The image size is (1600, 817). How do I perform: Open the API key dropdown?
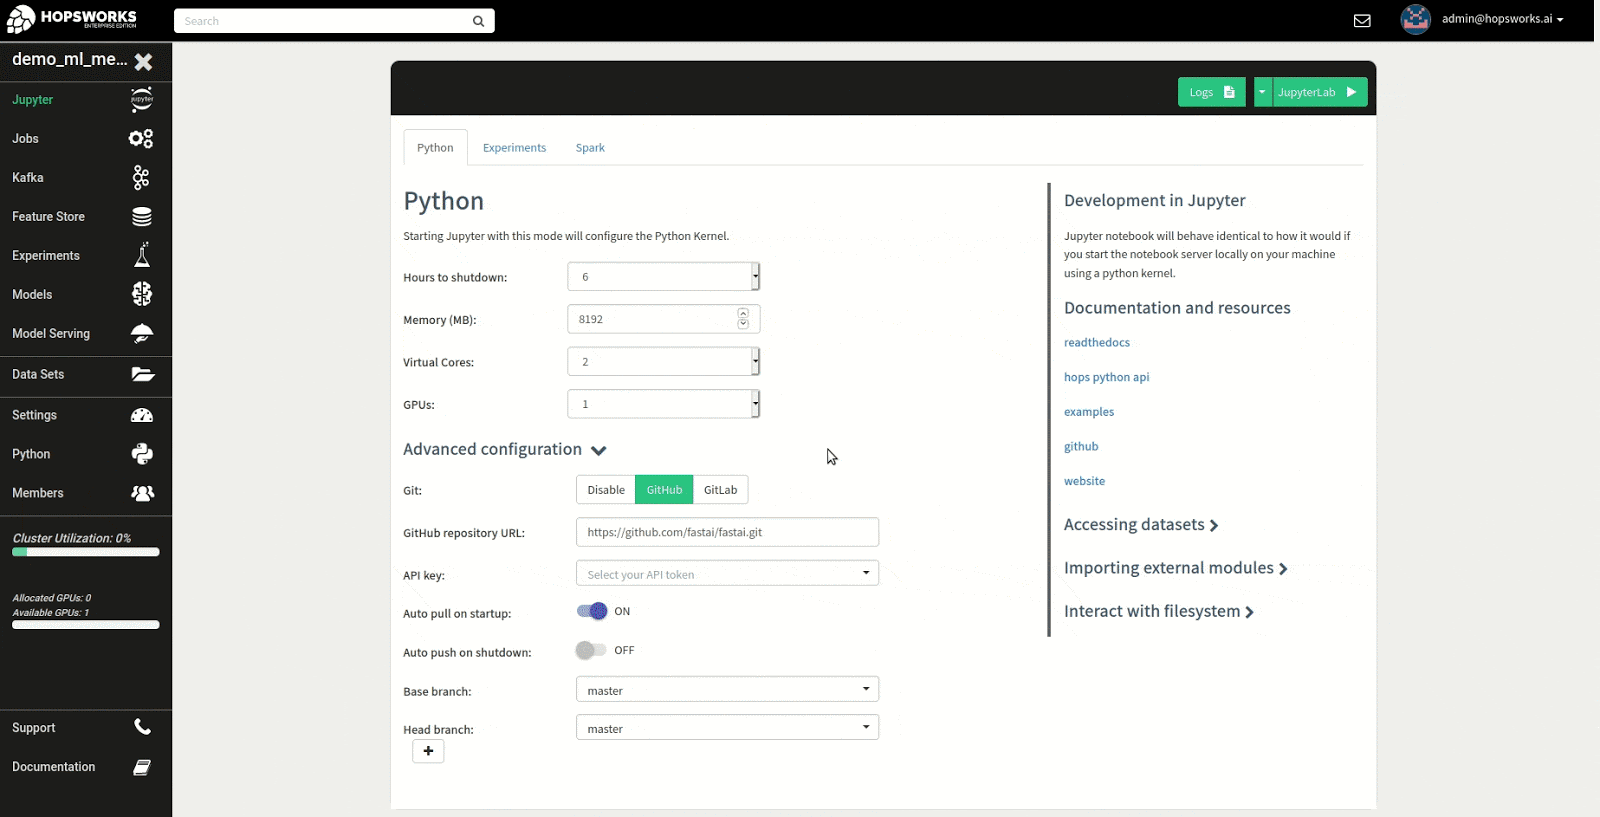[727, 574]
